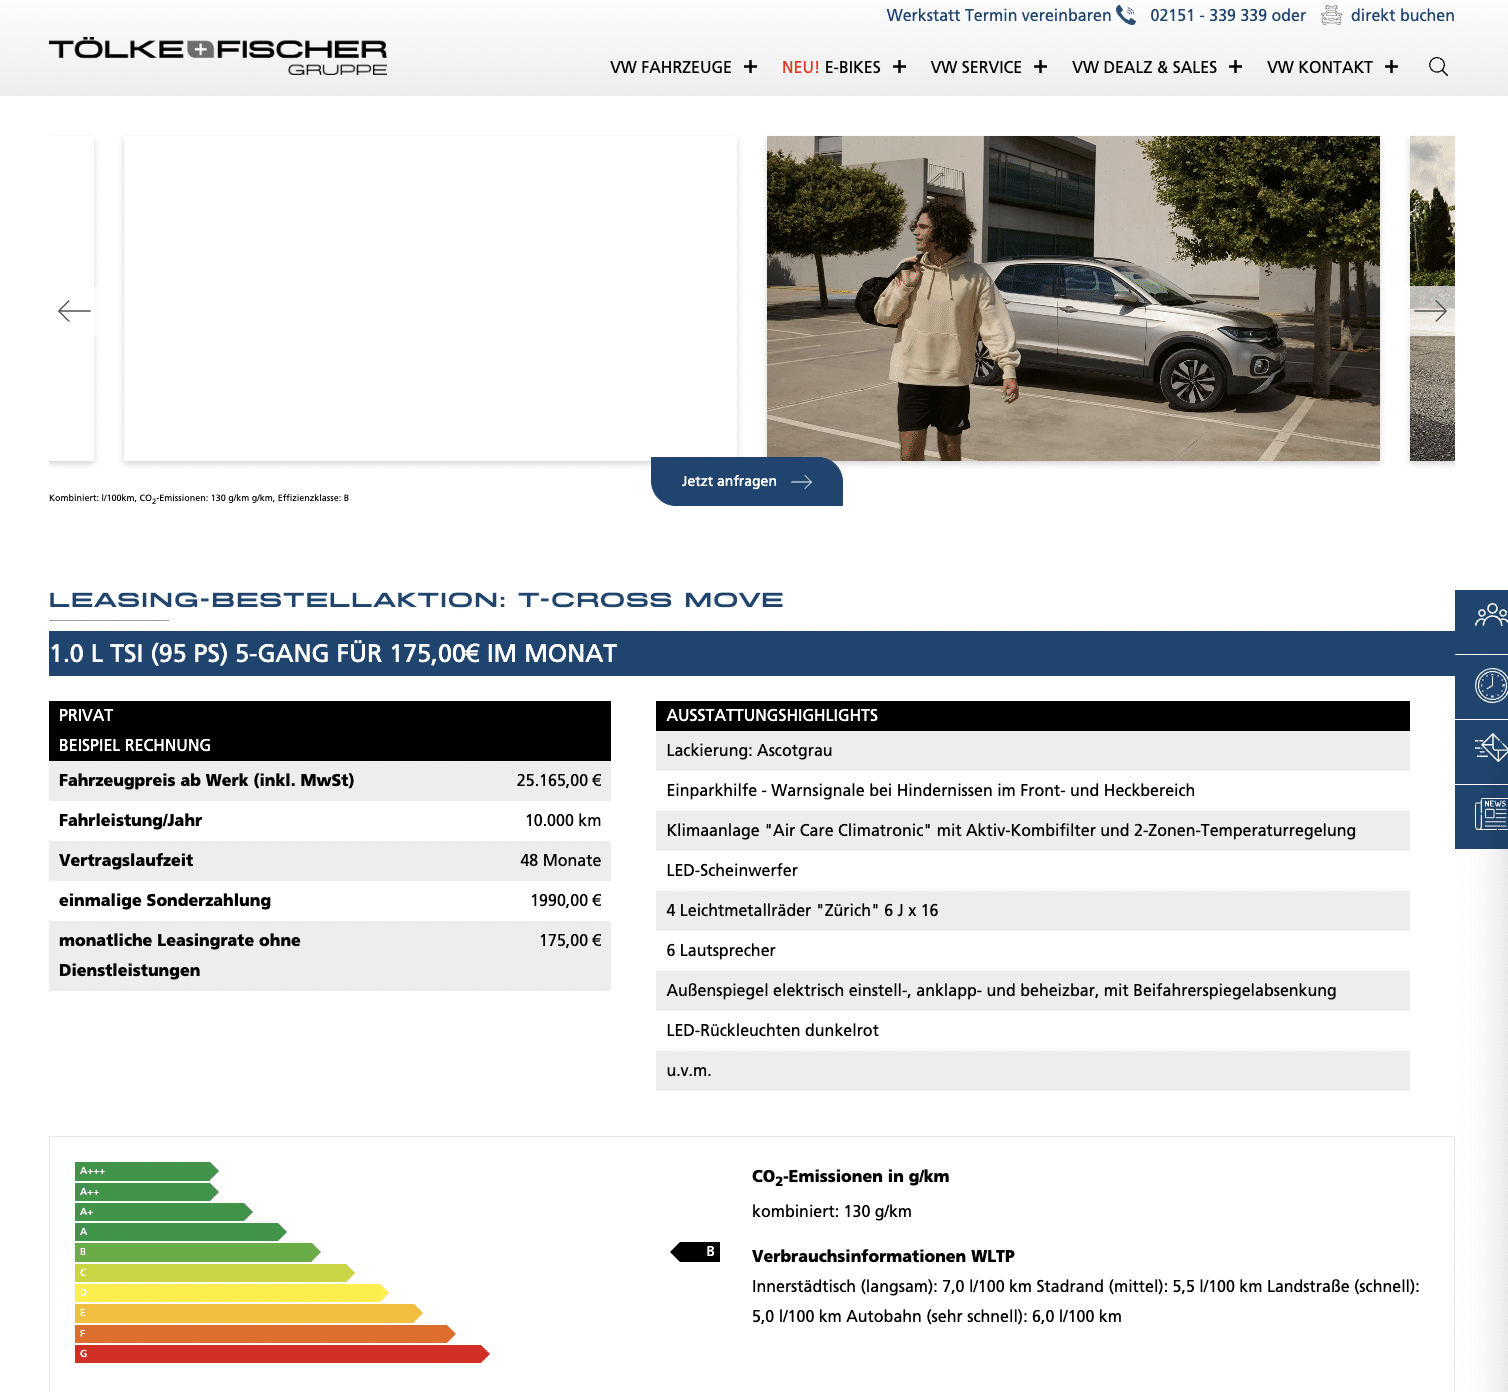Click the direkt buchen link
This screenshot has width=1508, height=1392.
pos(1402,15)
